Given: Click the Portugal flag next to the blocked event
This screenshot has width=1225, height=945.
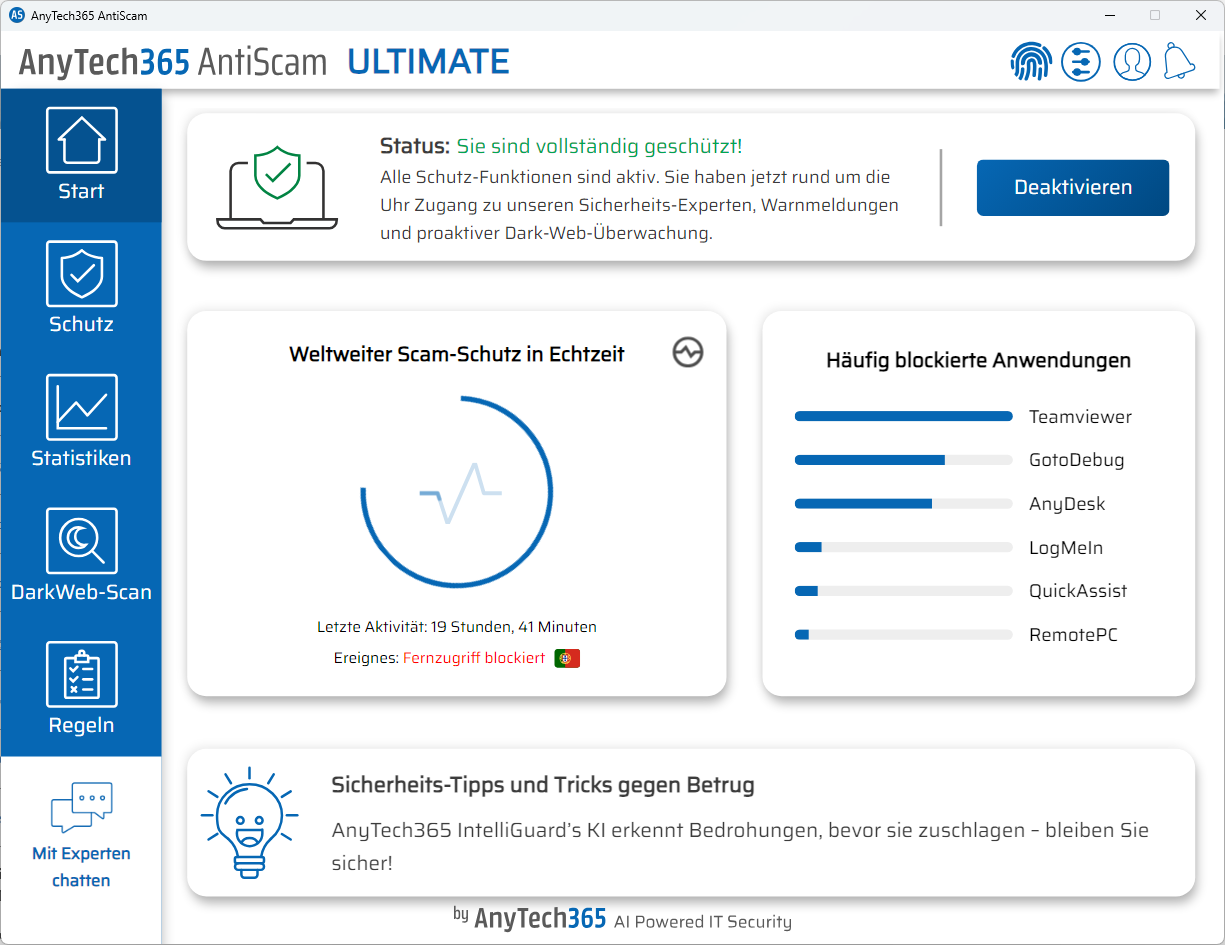Looking at the screenshot, I should 567,658.
